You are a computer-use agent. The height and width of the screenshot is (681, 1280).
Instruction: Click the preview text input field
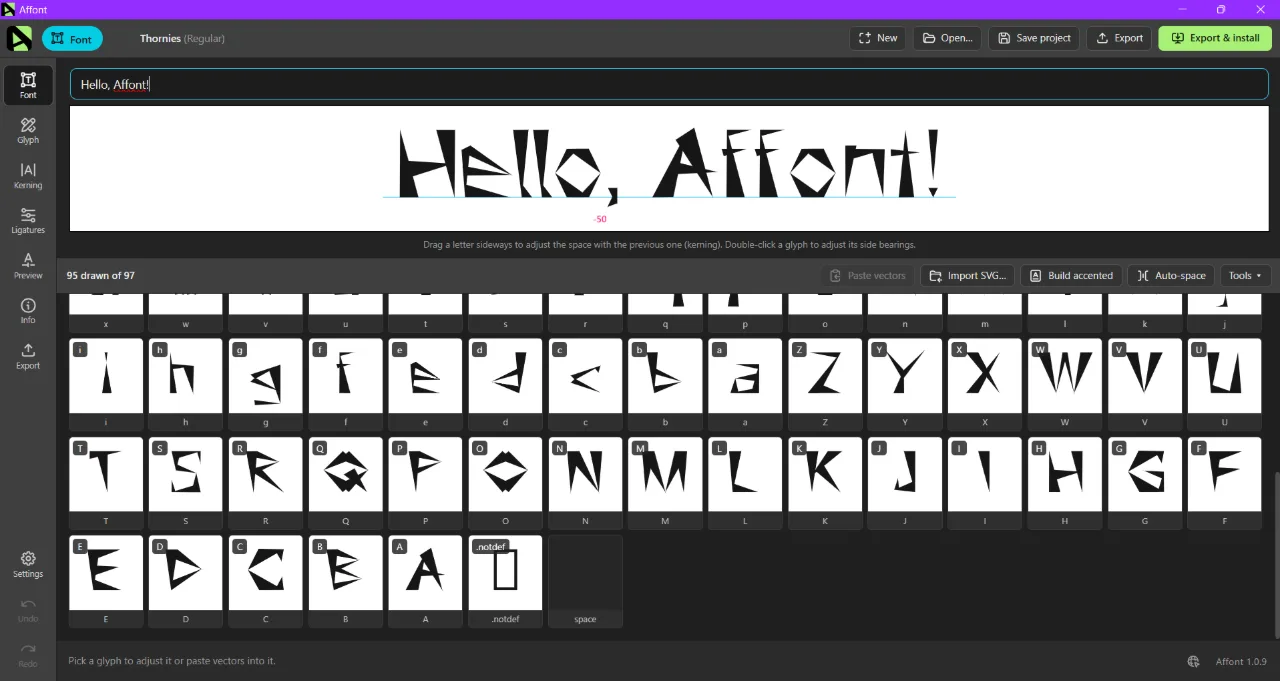[x=669, y=84]
